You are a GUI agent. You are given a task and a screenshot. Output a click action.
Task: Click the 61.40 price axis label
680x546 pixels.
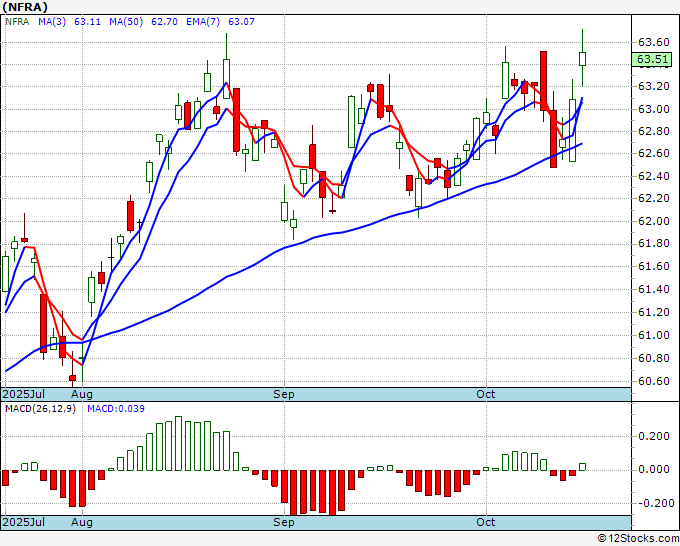(x=654, y=289)
